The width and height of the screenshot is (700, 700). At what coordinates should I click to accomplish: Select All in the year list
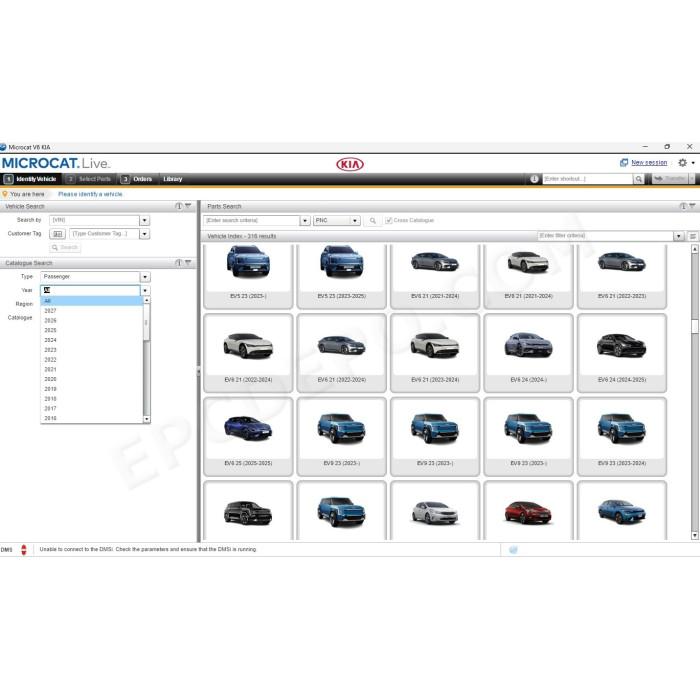click(x=92, y=301)
